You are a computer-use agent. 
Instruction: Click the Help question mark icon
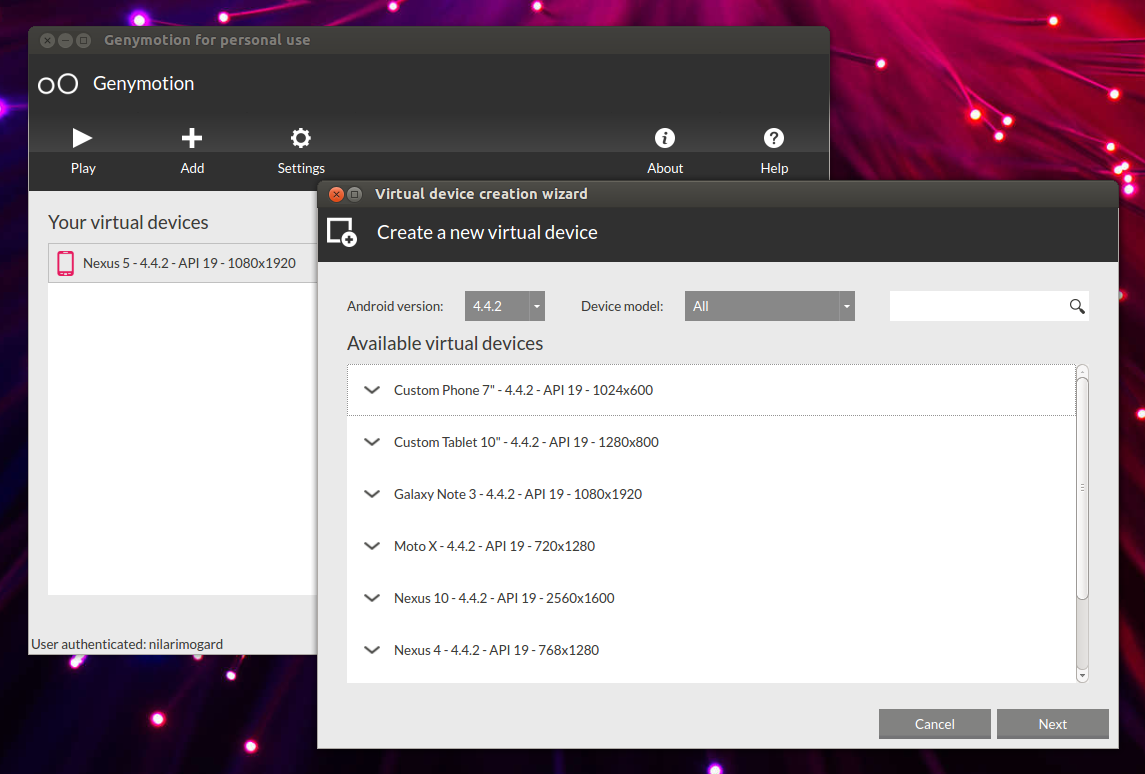(x=774, y=138)
